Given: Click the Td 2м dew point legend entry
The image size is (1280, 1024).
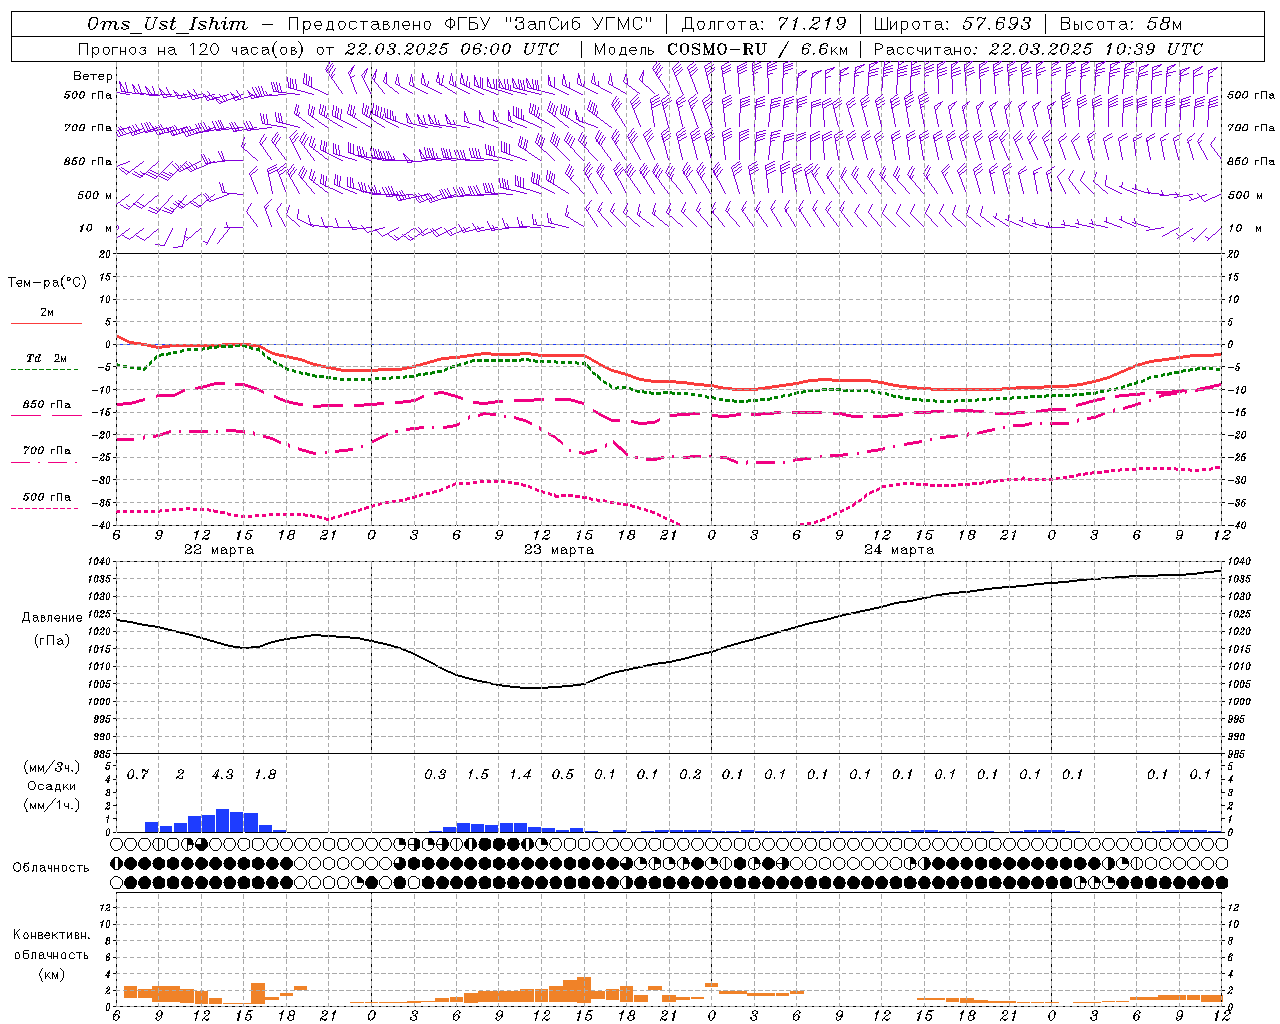Looking at the screenshot, I should click(46, 359).
